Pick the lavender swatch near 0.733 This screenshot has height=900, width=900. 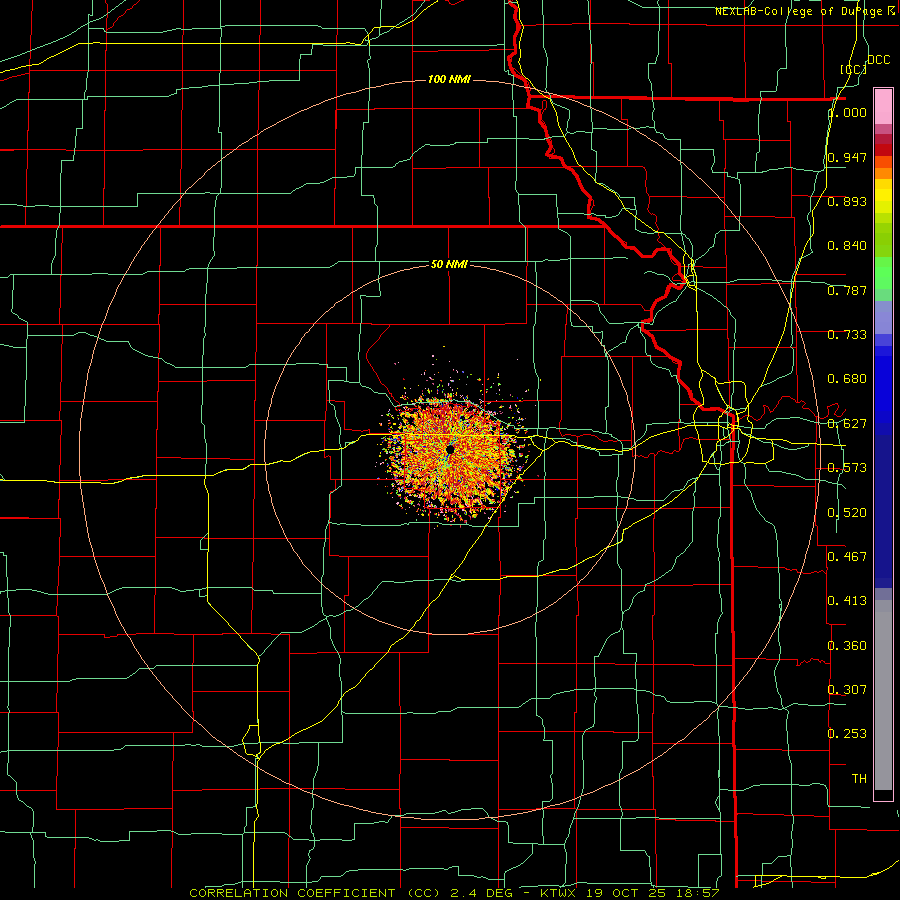pos(883,317)
